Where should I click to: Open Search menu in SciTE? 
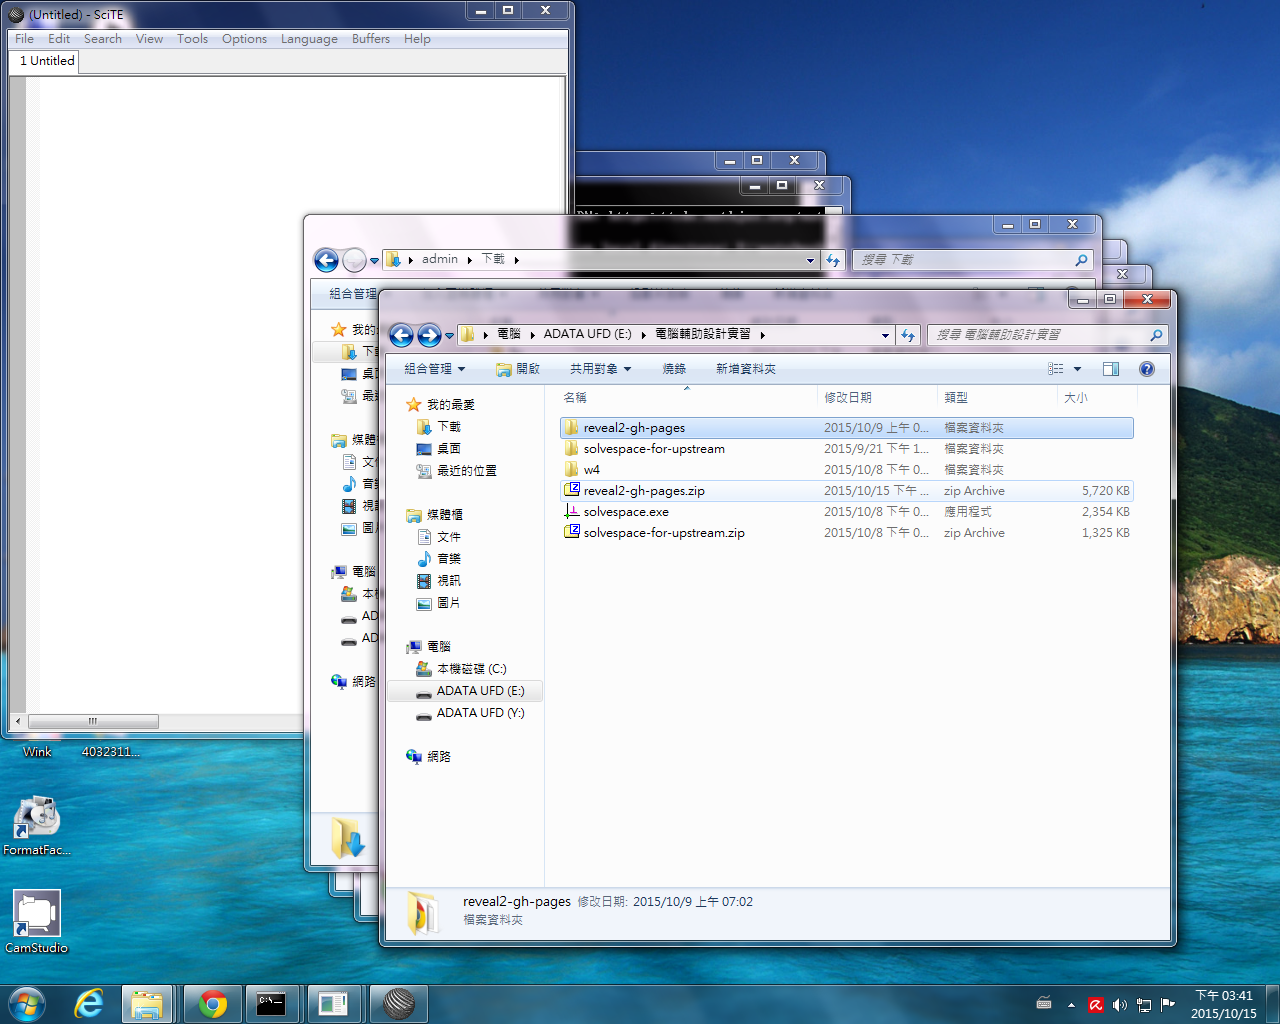103,39
